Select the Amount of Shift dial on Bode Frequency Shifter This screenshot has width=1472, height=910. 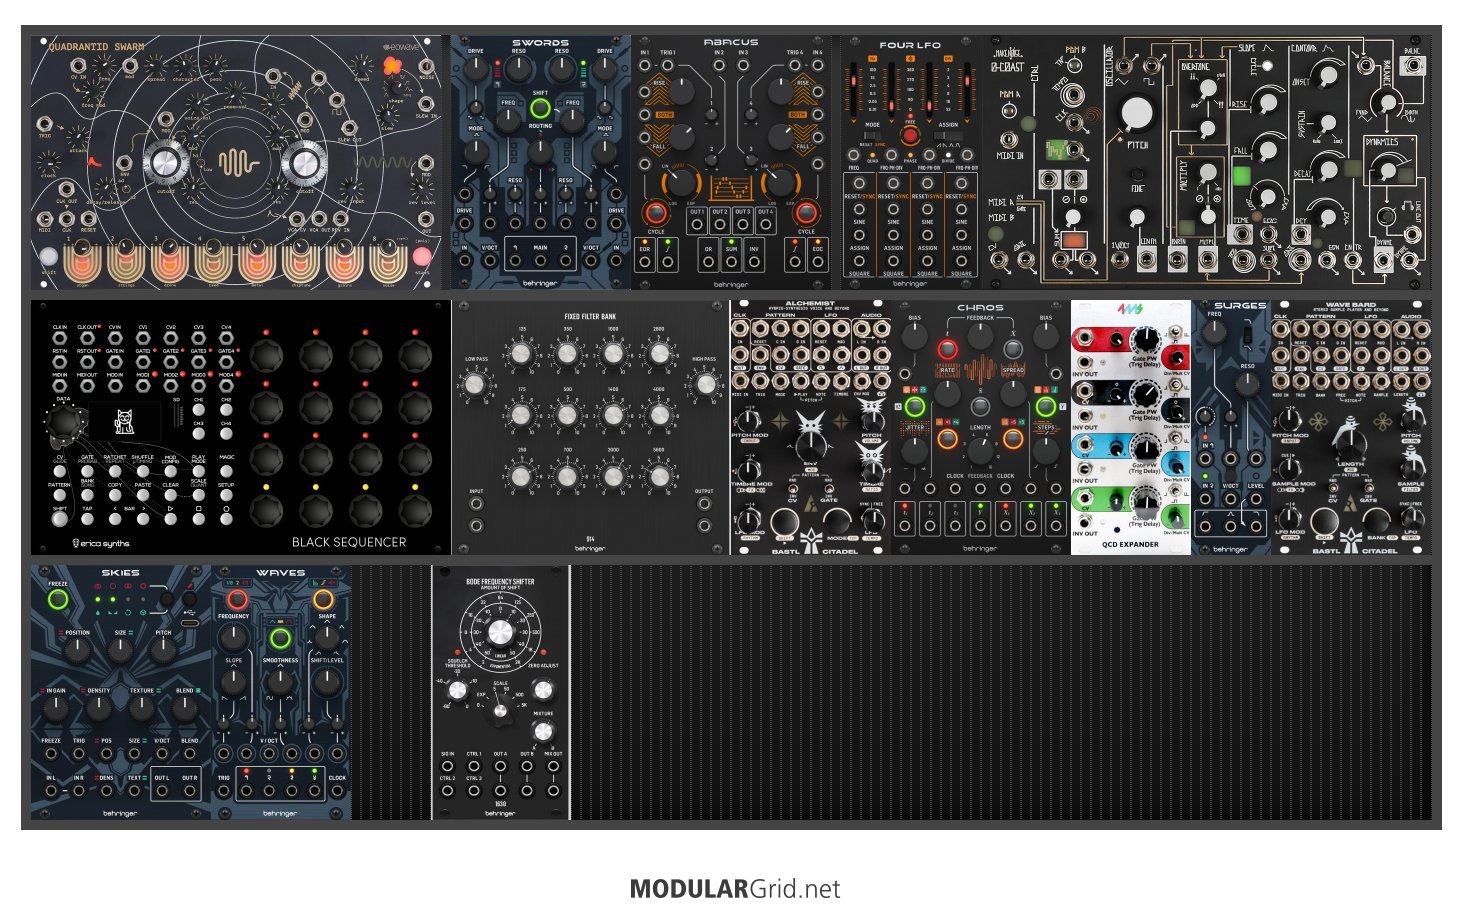(x=500, y=632)
